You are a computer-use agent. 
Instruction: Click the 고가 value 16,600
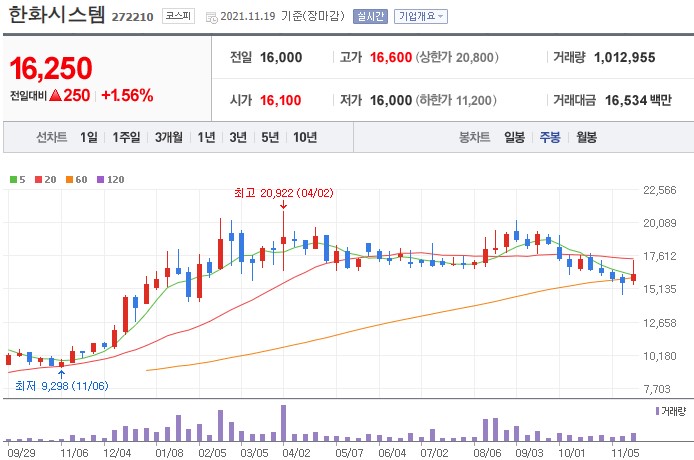(x=391, y=58)
